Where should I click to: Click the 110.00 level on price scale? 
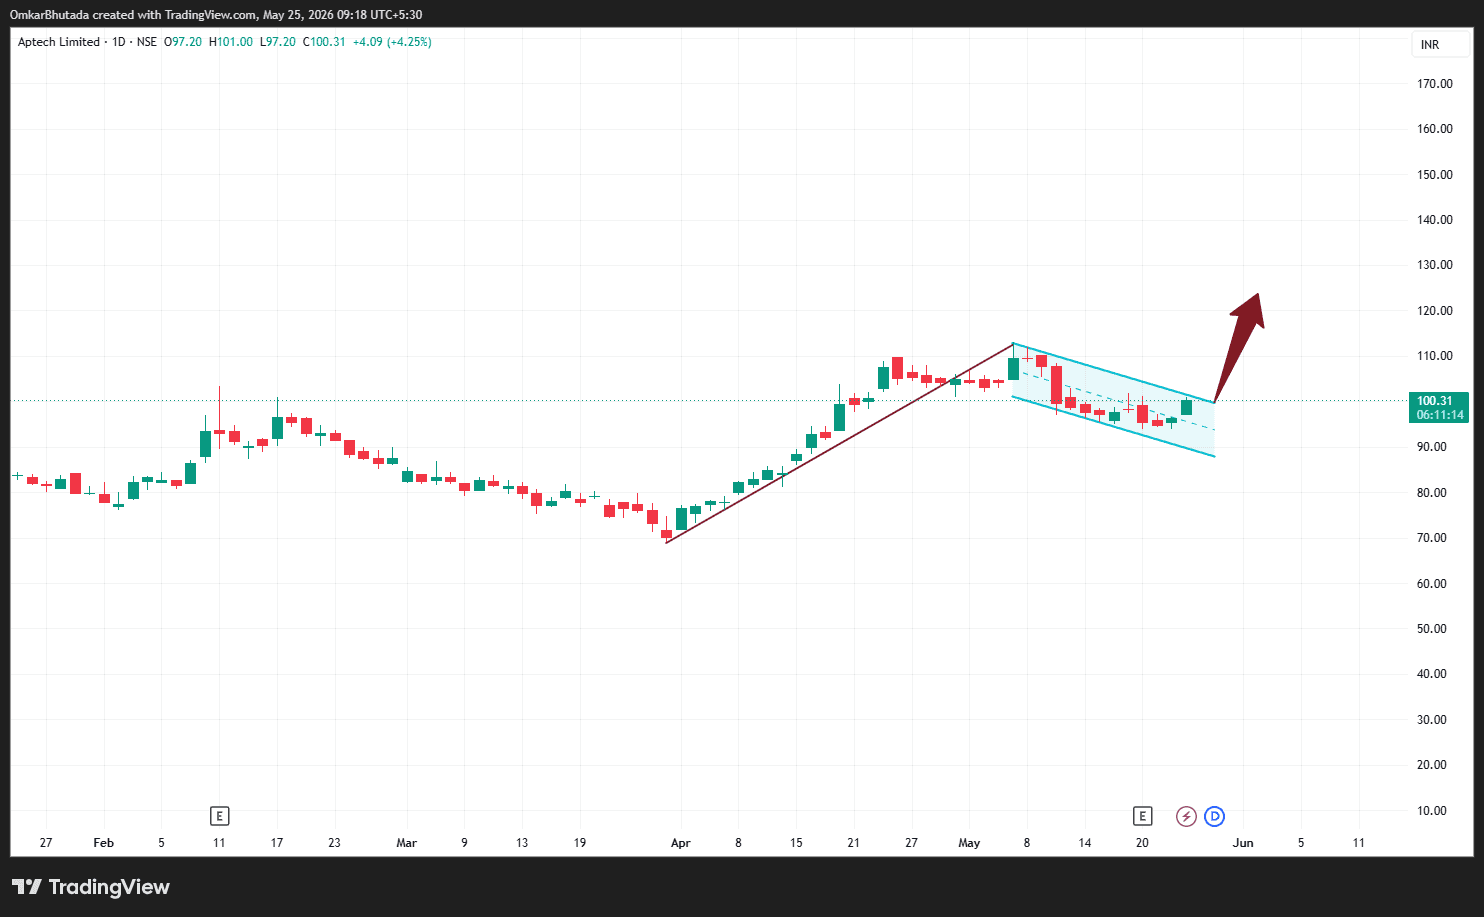pos(1435,356)
